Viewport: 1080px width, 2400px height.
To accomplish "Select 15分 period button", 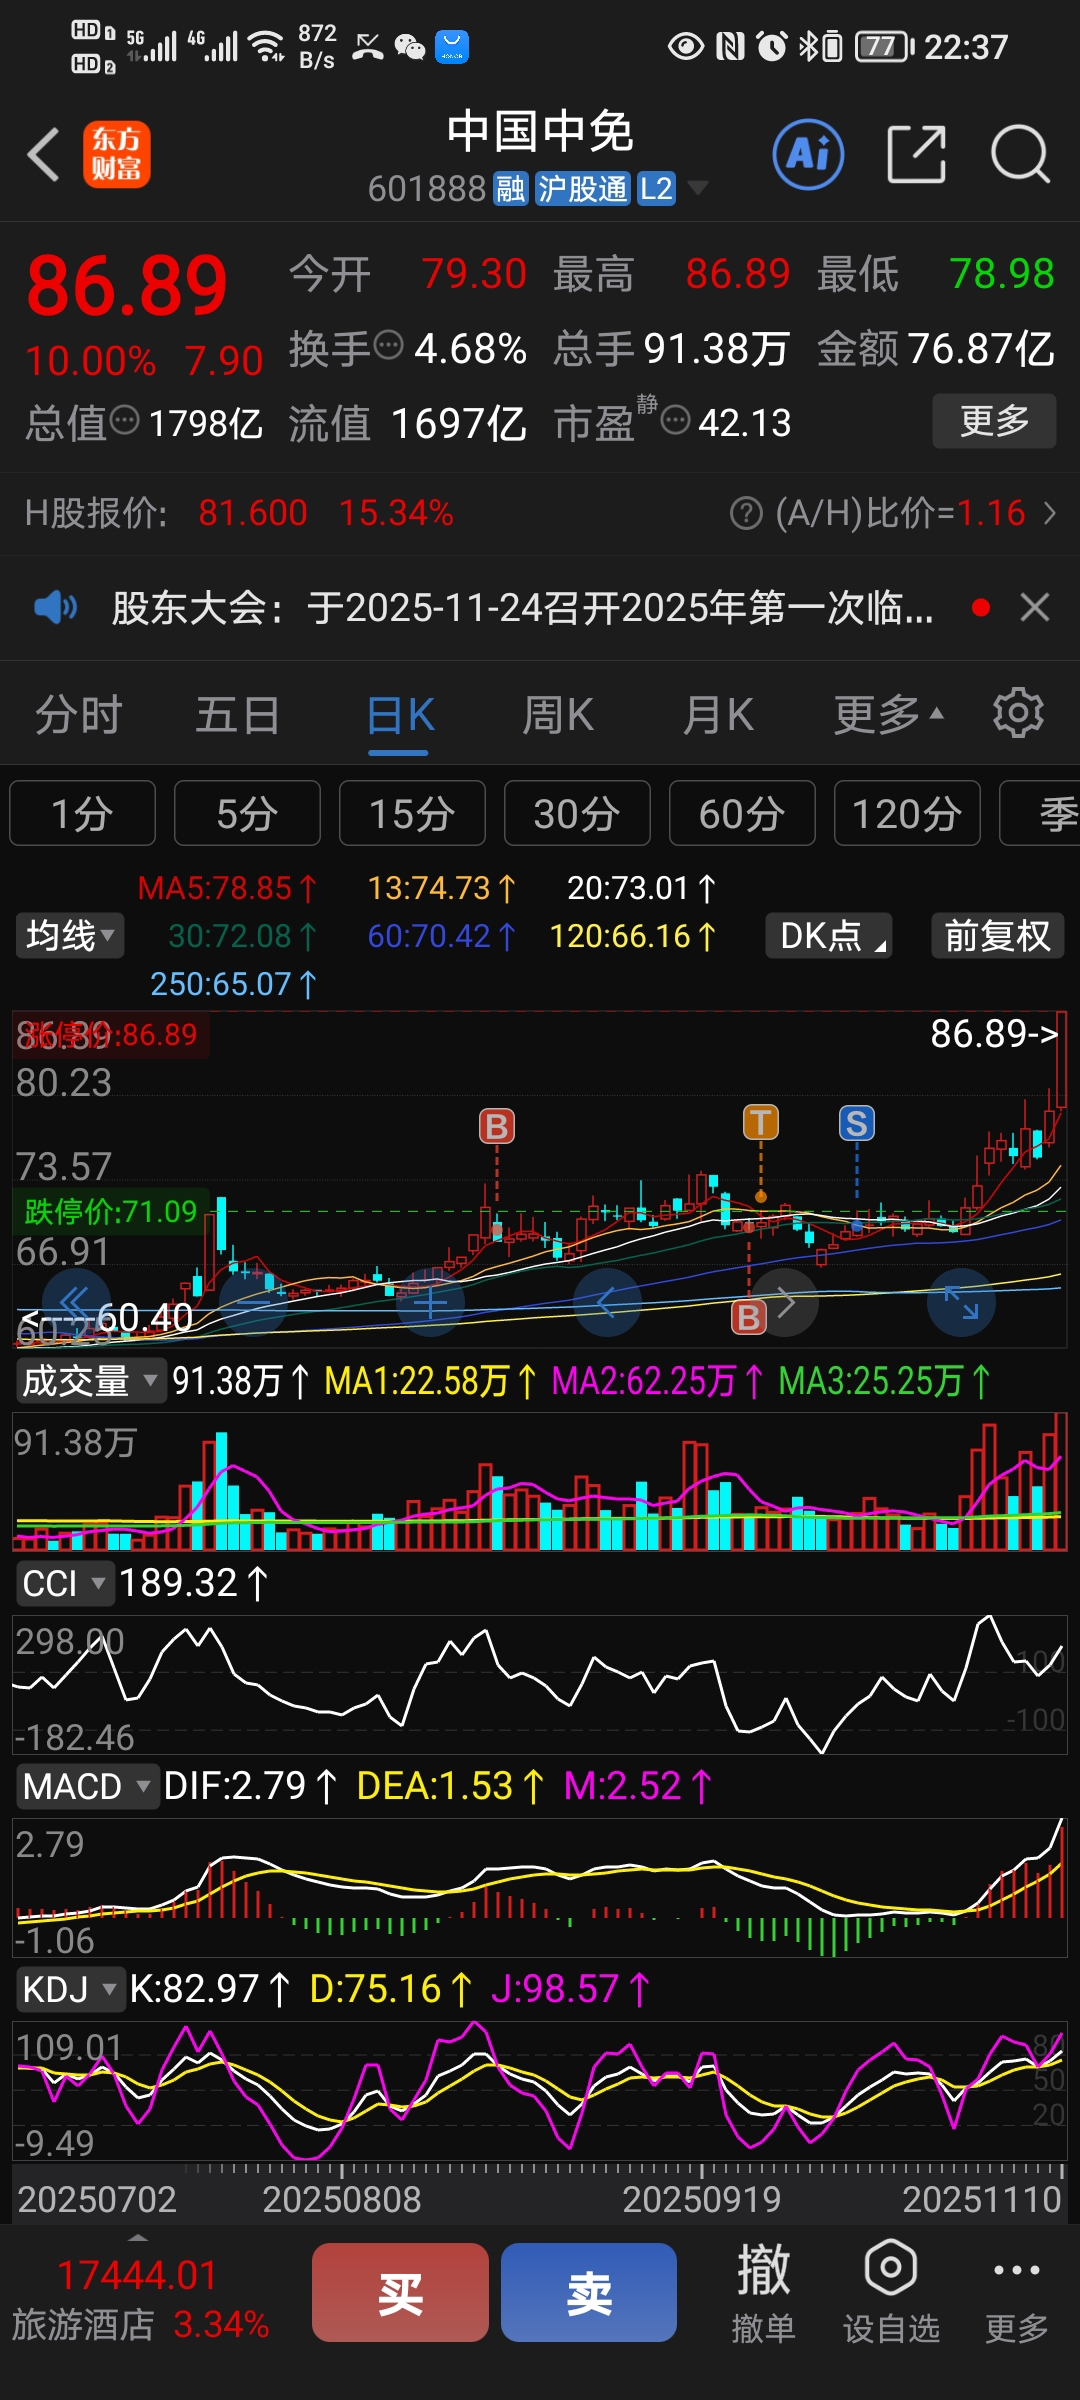I will point(412,813).
